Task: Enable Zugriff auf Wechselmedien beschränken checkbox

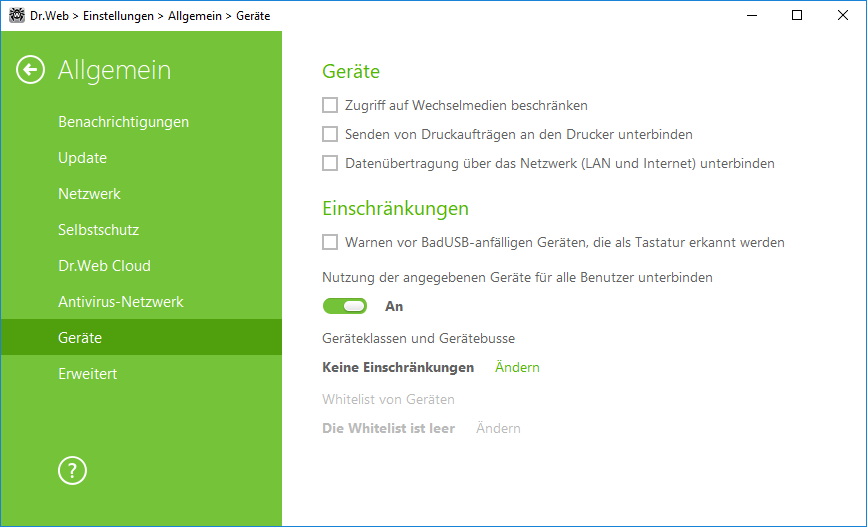Action: [x=330, y=105]
